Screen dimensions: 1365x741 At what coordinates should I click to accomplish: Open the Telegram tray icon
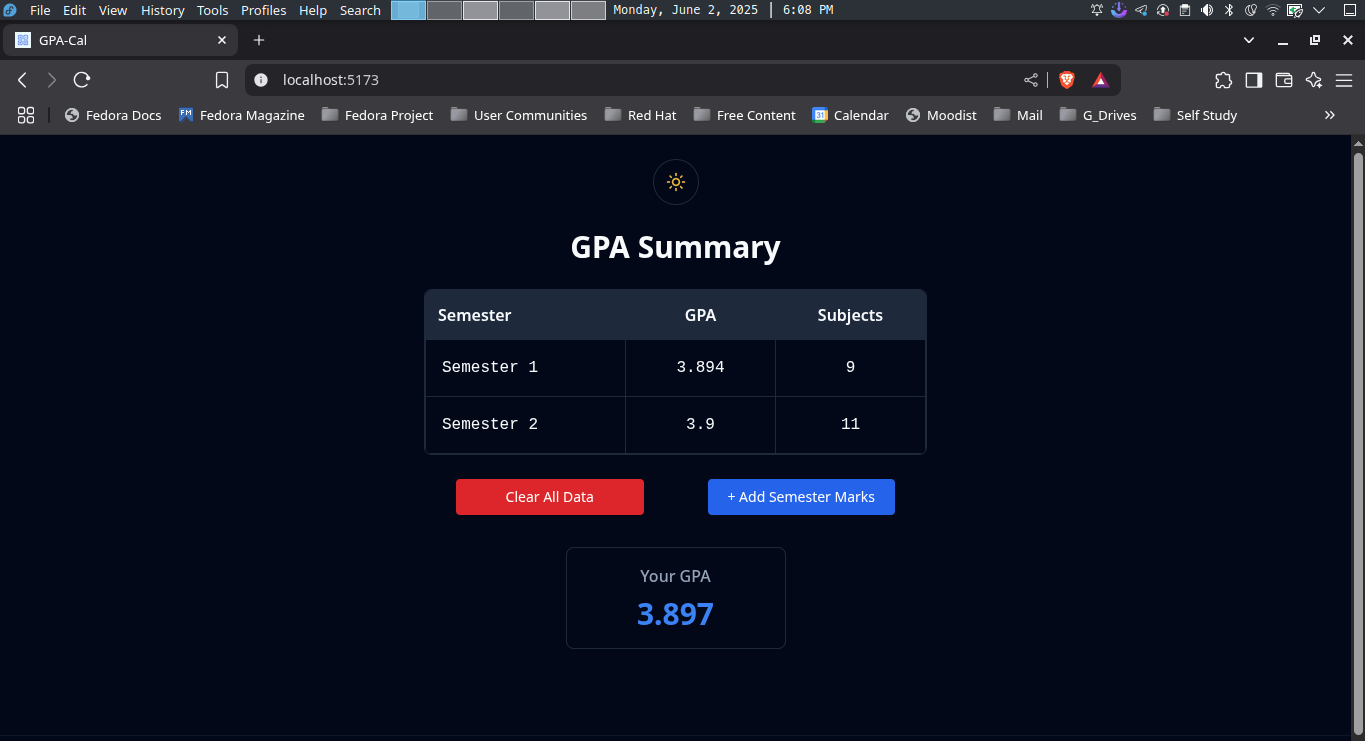pyautogui.click(x=1141, y=10)
